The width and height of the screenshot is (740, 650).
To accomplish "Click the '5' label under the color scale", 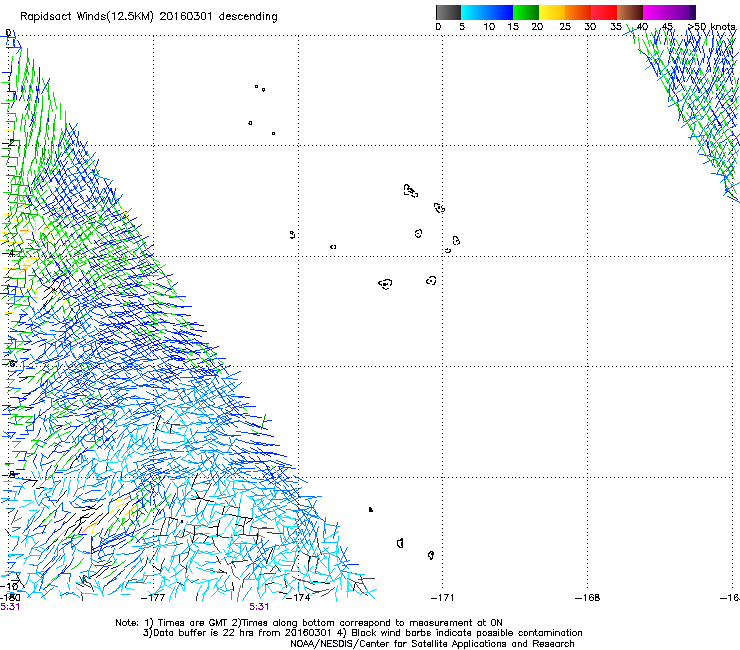I will (x=462, y=26).
